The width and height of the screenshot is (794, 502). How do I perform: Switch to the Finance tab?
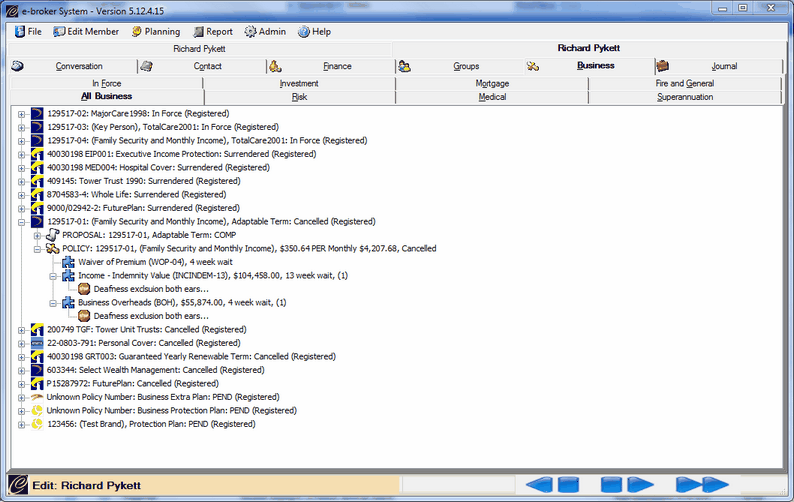[x=331, y=66]
